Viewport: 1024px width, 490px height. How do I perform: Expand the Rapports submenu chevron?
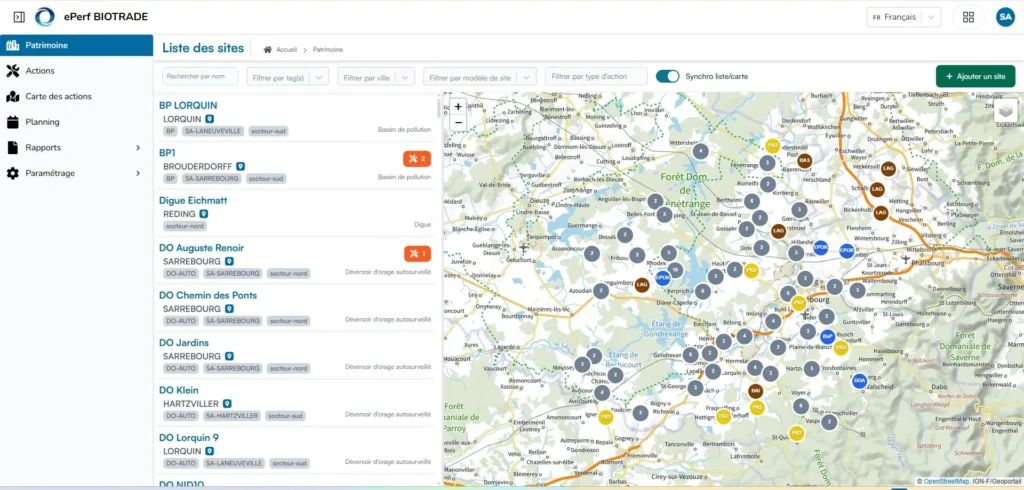click(x=138, y=148)
